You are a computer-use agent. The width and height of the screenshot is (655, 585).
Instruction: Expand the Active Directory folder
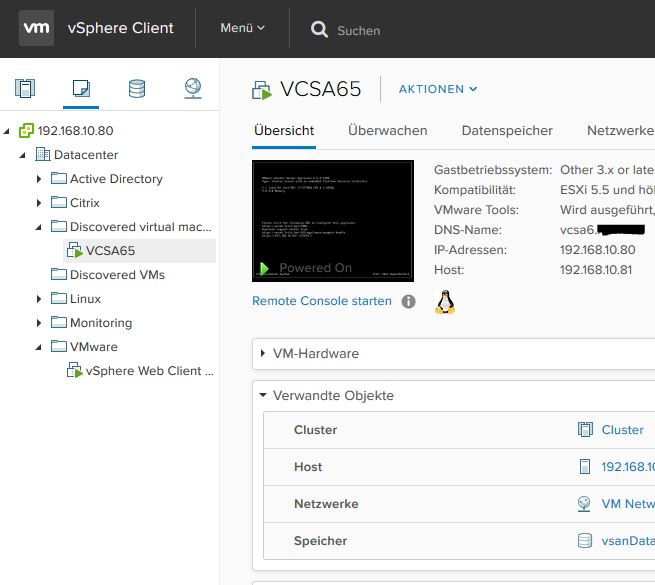(39, 179)
